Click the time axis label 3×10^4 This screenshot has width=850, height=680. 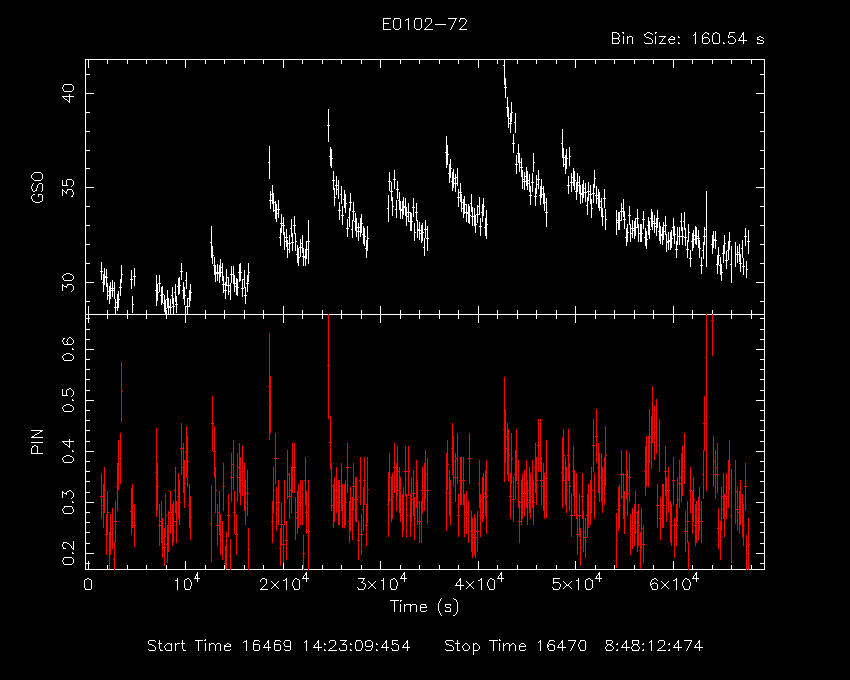click(x=382, y=583)
